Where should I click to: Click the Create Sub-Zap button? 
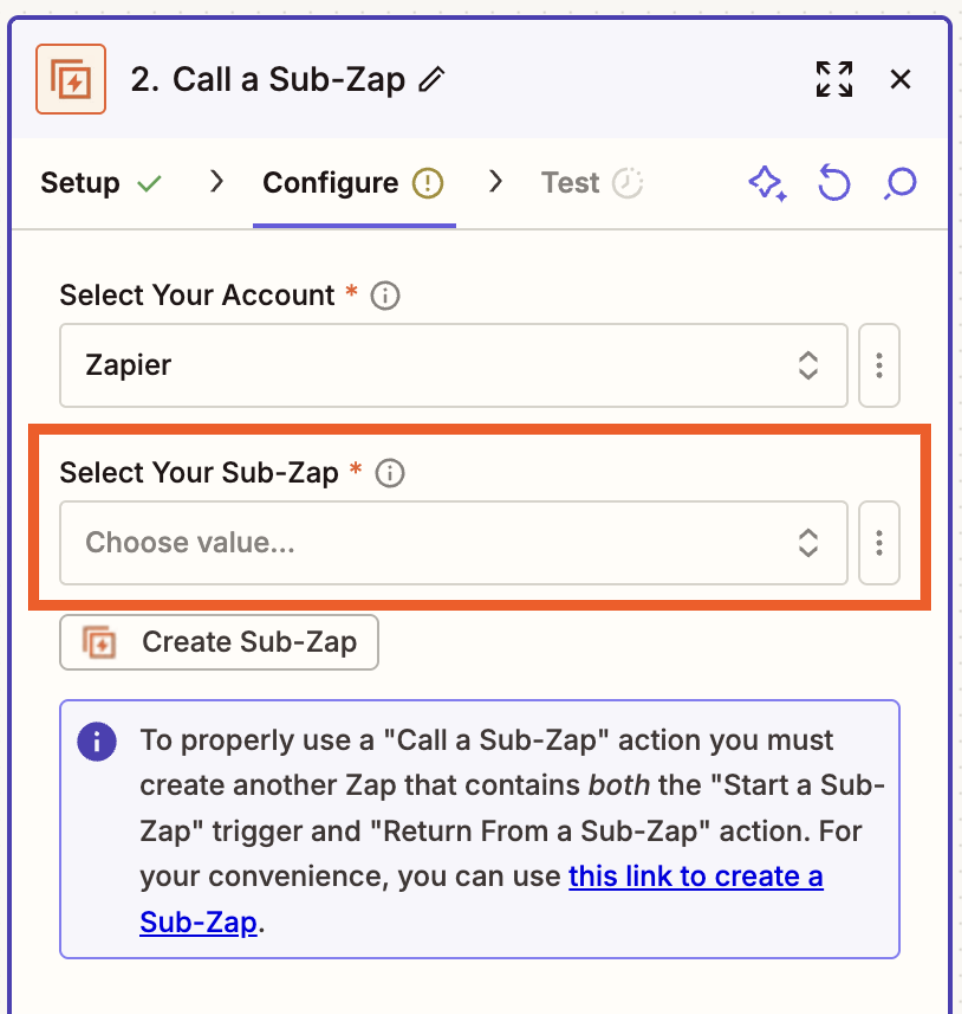tap(219, 642)
